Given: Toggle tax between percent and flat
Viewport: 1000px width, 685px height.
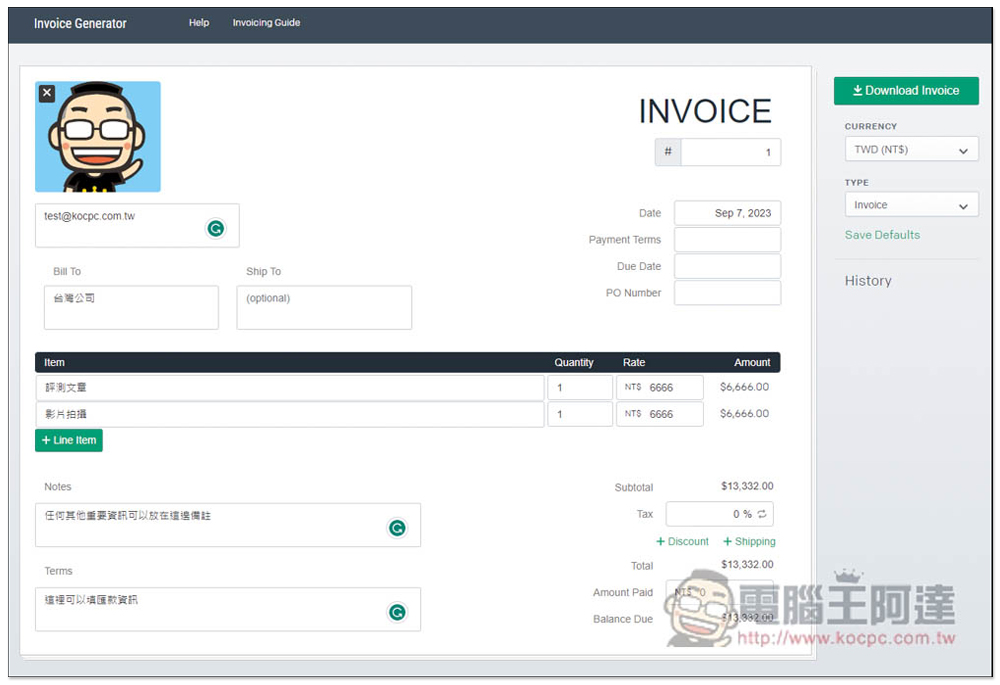Looking at the screenshot, I should coord(762,514).
